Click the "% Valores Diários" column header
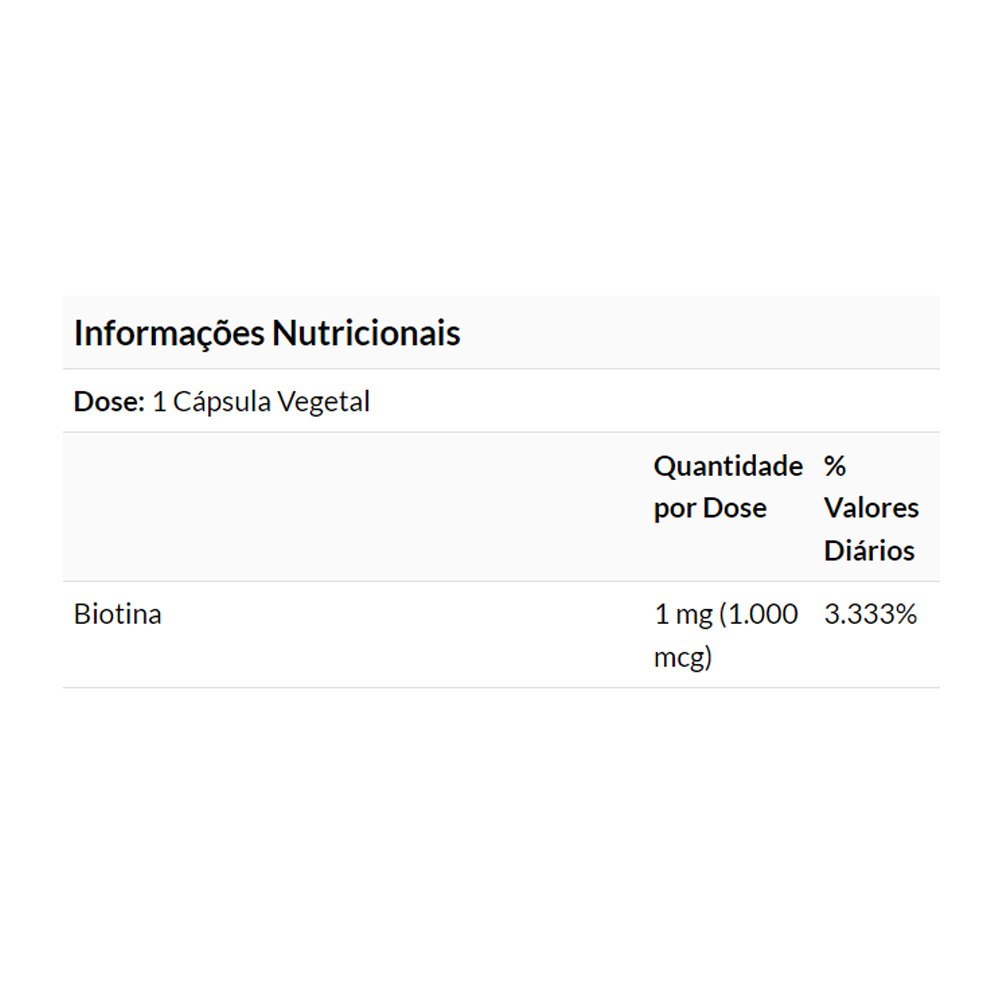This screenshot has height=1000, width=1000. pyautogui.click(x=870, y=508)
